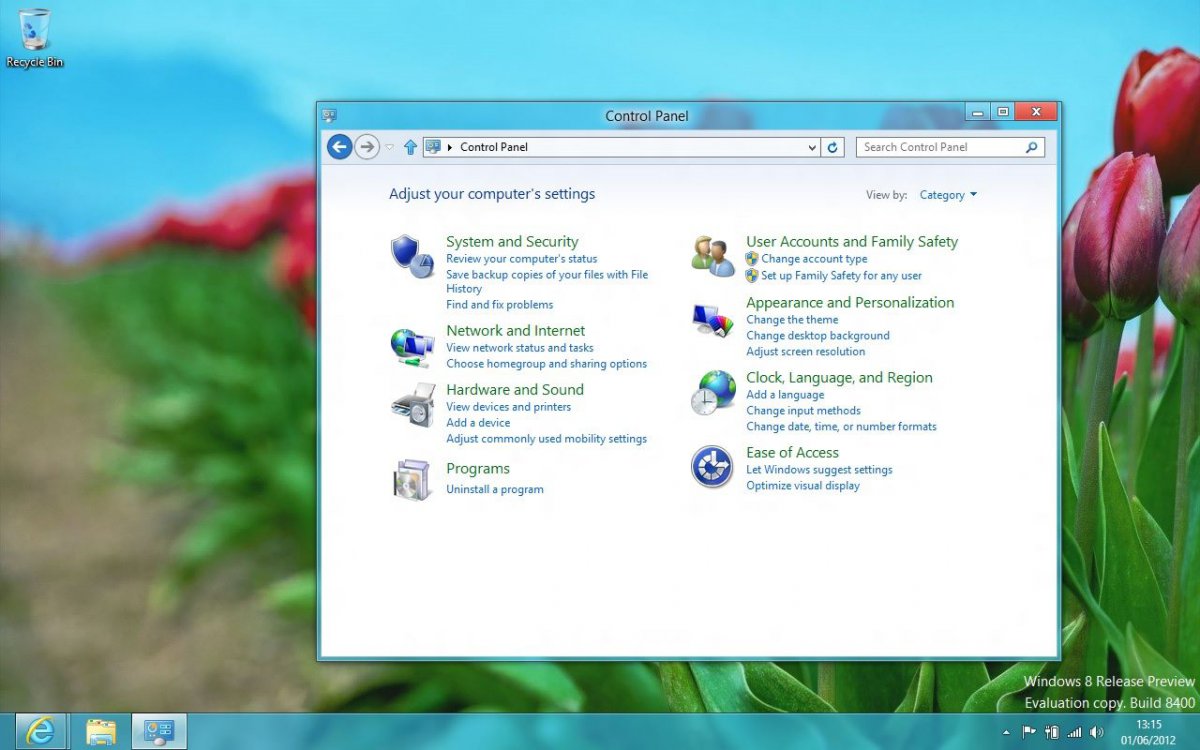
Task: Check the battery power tray icon
Action: point(1052,732)
